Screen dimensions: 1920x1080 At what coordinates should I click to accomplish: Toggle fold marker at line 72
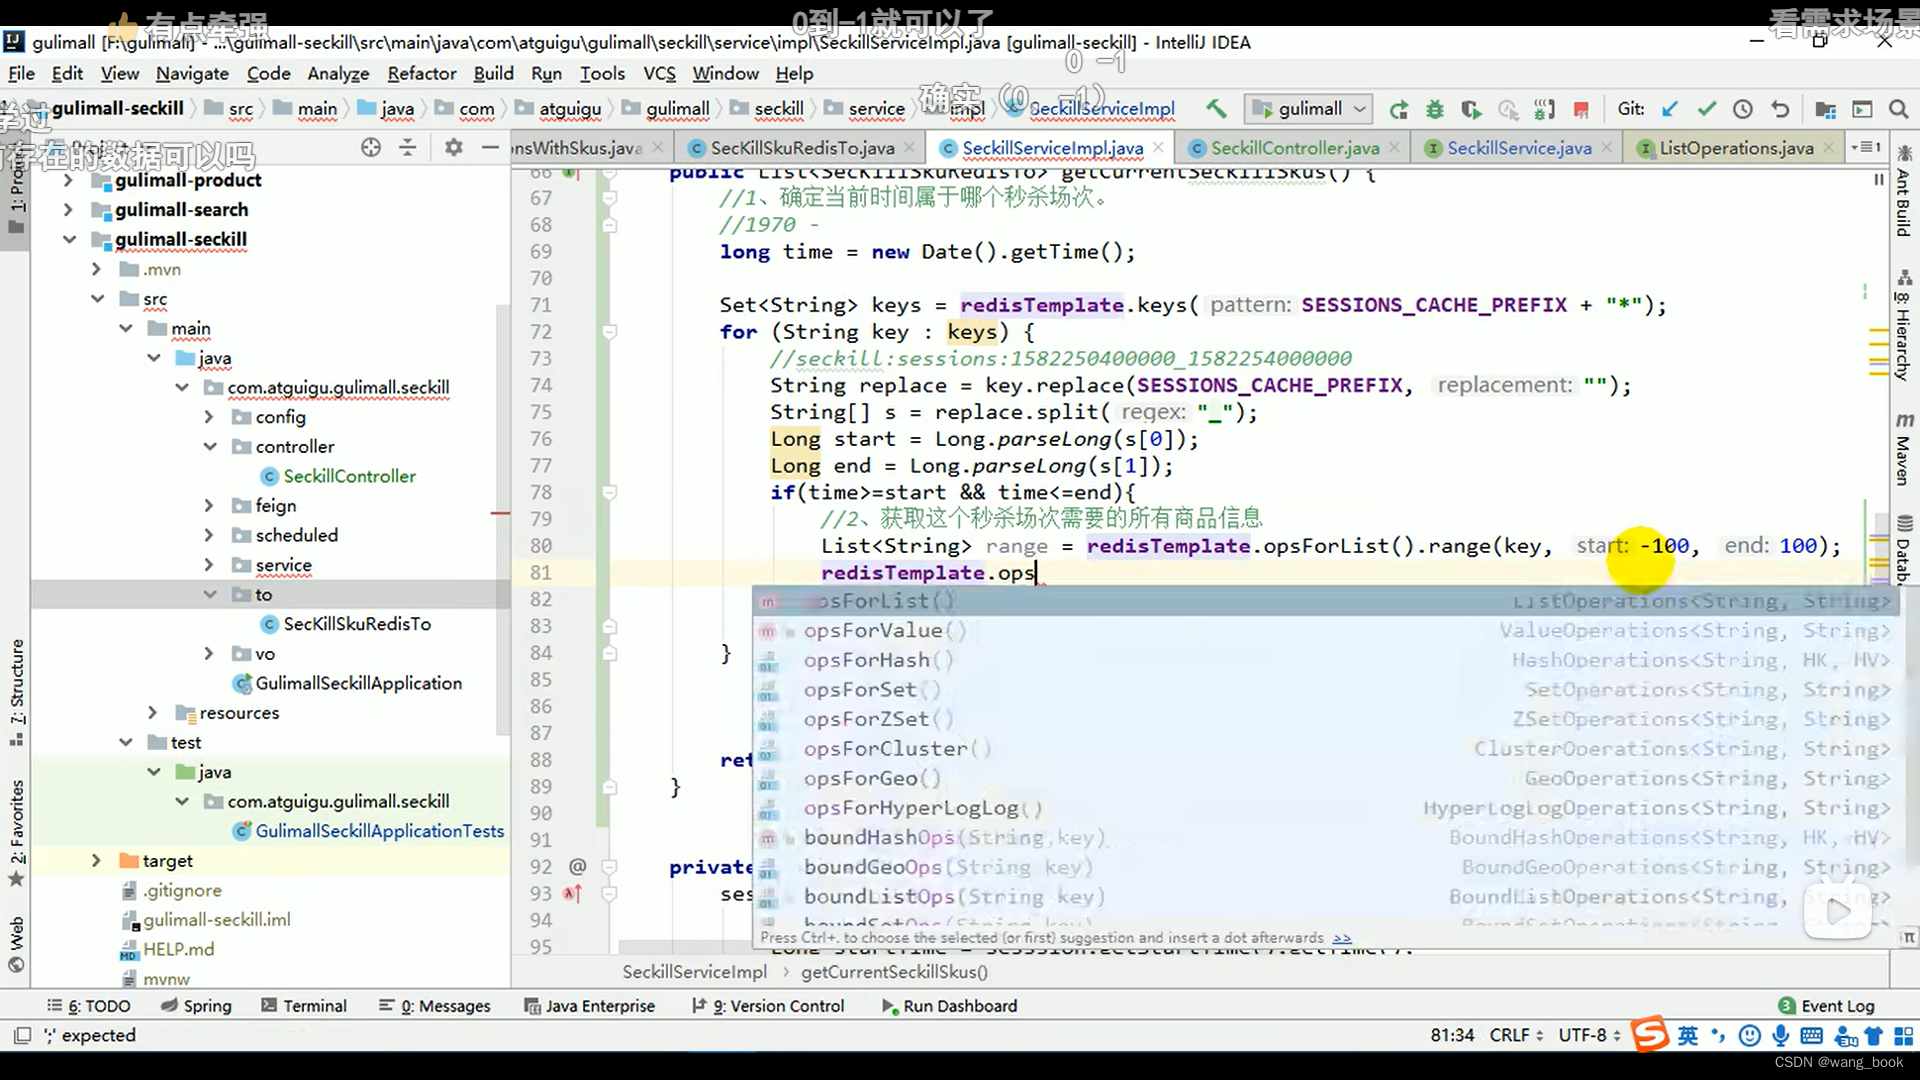click(x=608, y=332)
